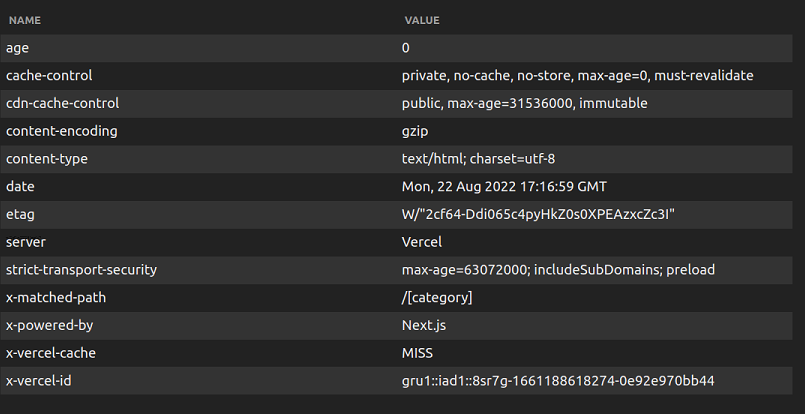Select the age value 0
Image resolution: width=805 pixels, height=414 pixels.
pos(406,48)
